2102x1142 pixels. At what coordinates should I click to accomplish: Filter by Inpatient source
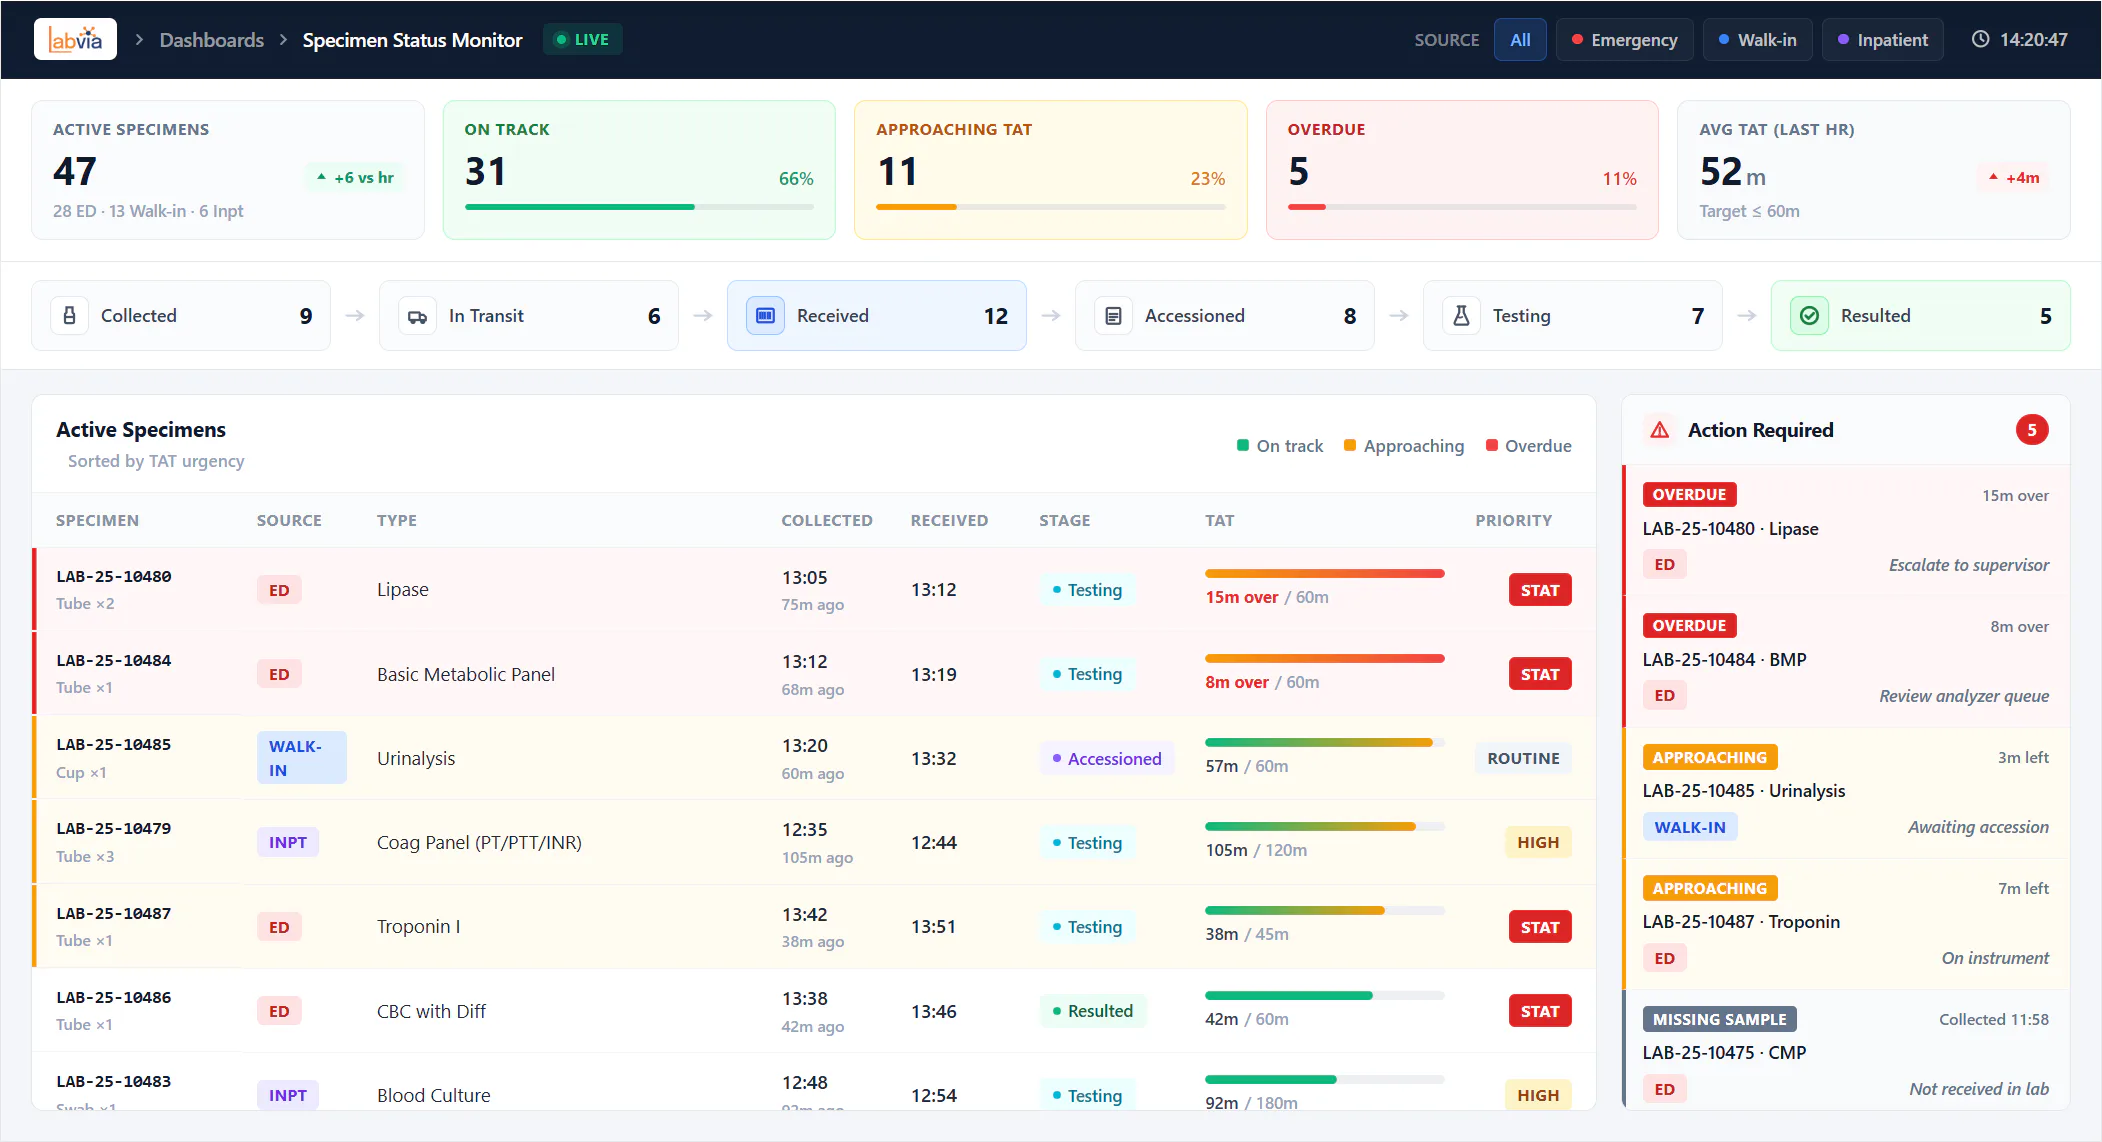tap(1882, 40)
